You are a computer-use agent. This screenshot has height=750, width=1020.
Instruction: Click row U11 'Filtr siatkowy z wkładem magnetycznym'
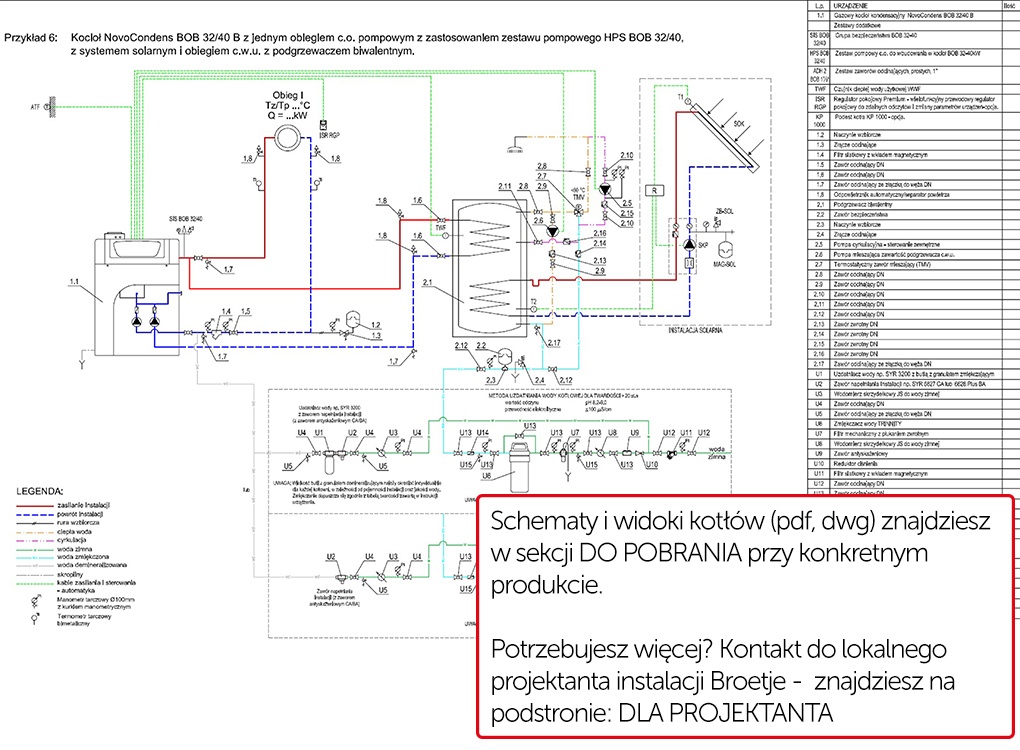click(x=912, y=474)
